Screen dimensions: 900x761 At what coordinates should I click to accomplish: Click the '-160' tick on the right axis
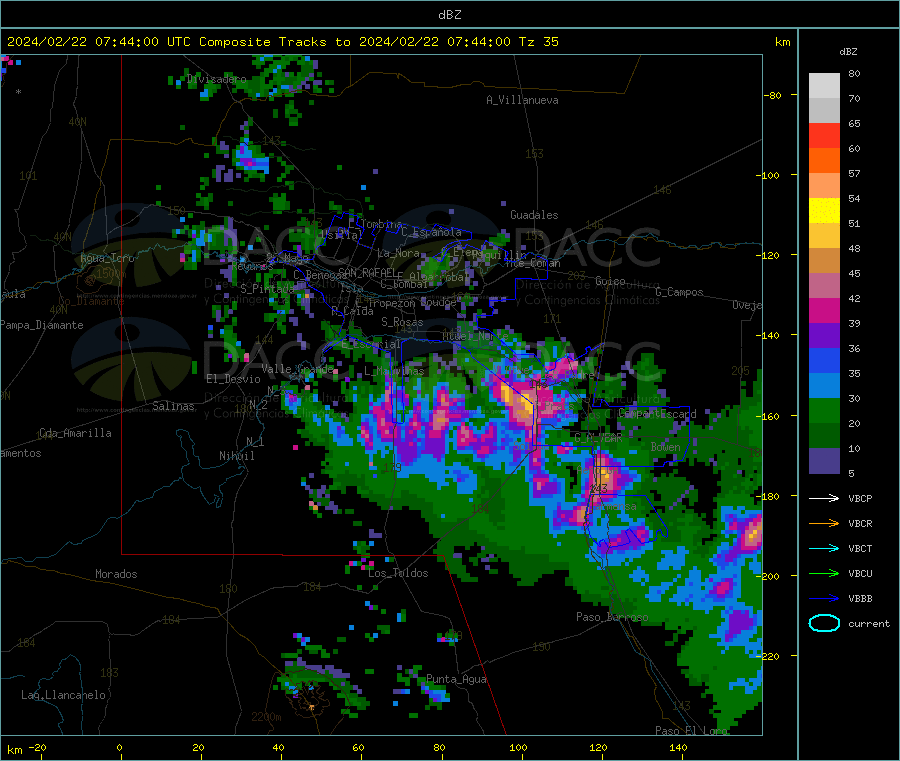(768, 416)
